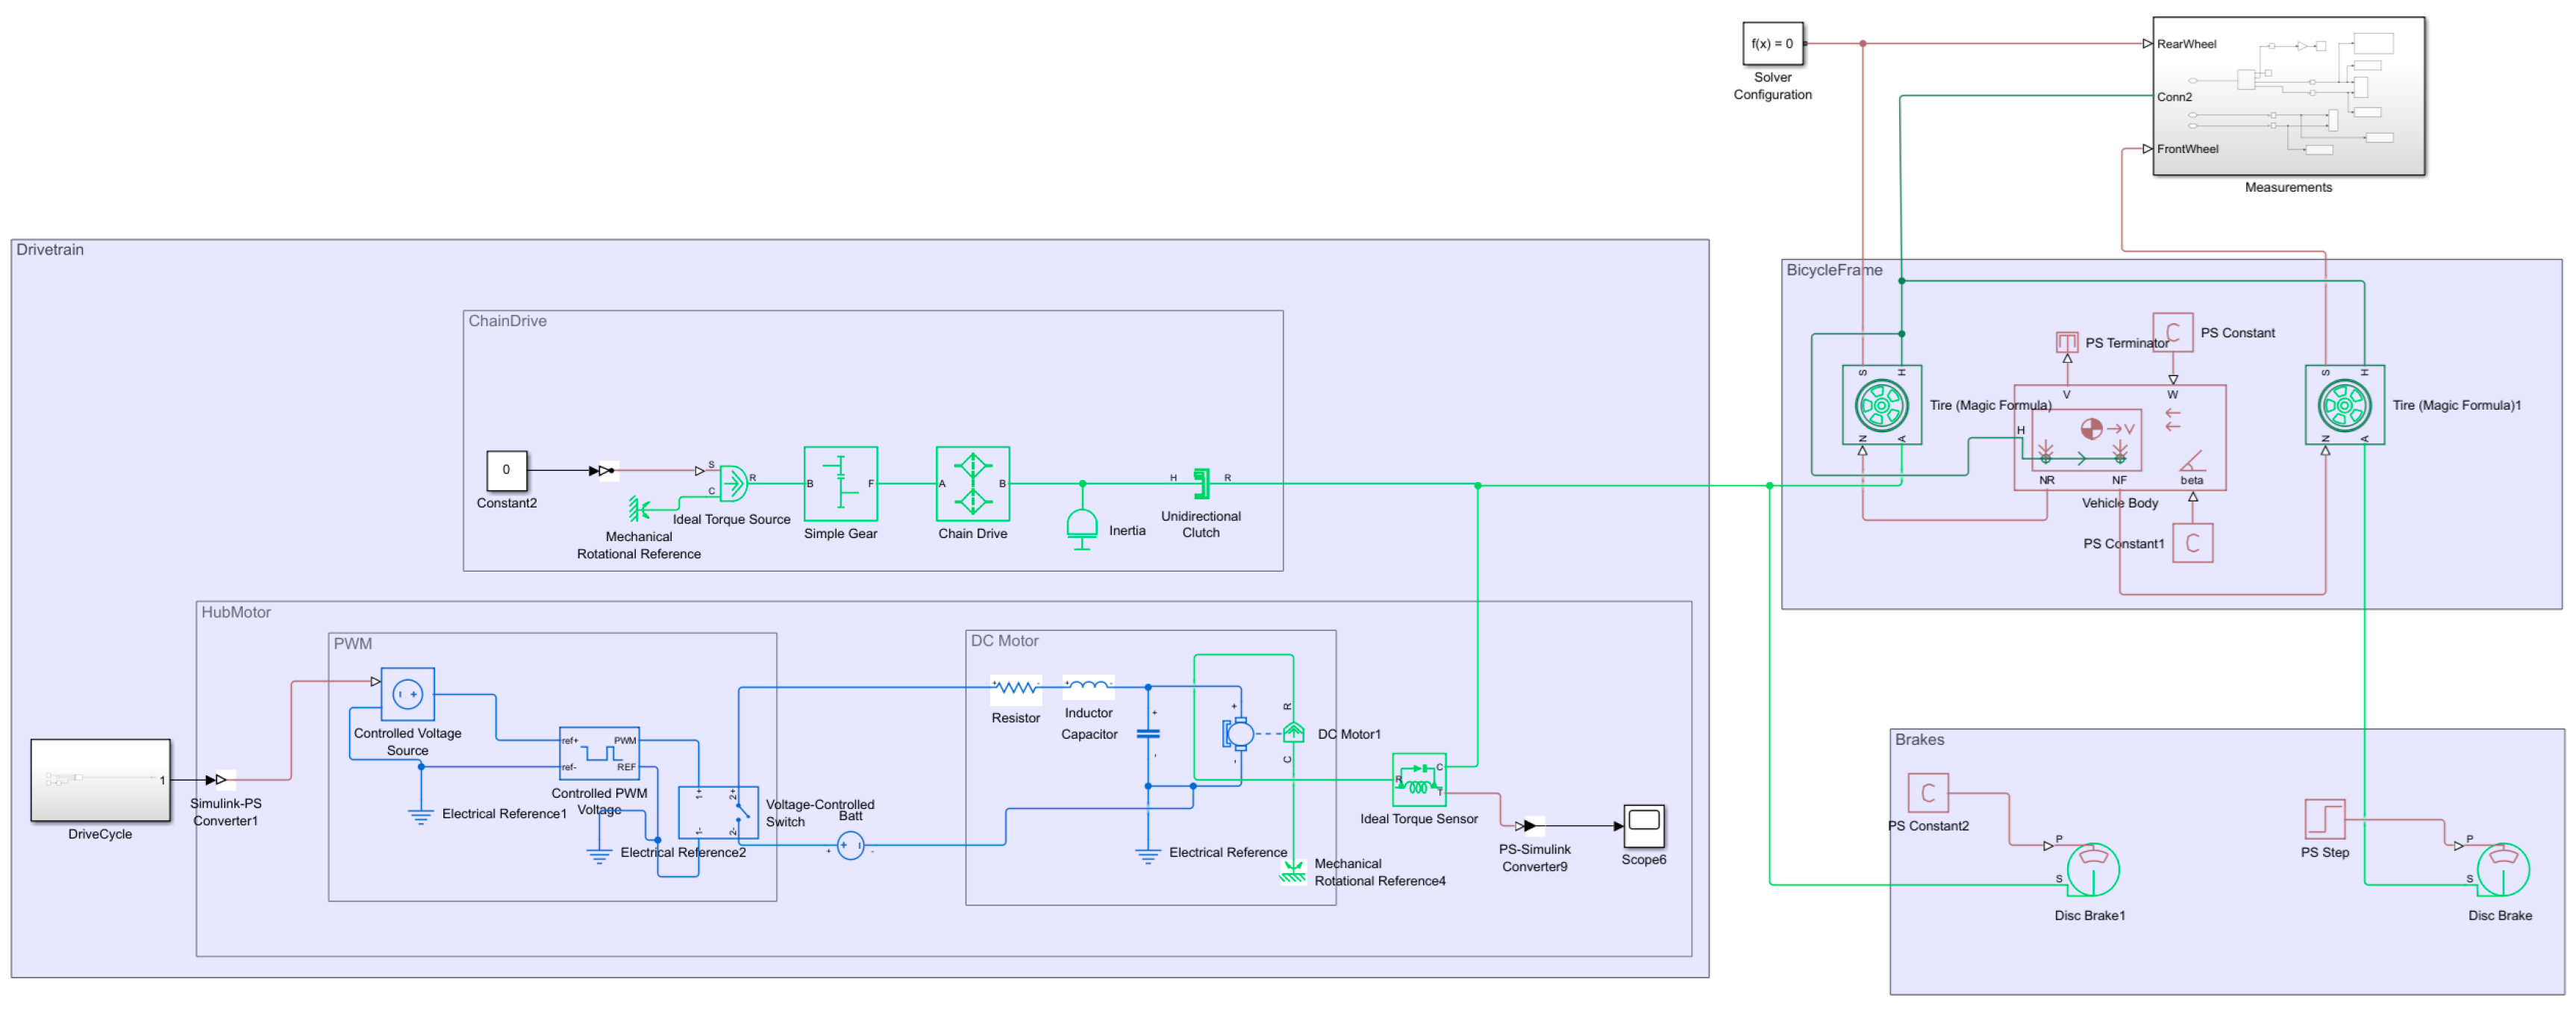Image resolution: width=2576 pixels, height=1009 pixels.
Task: Click the rear Tire (Magic Formula) block
Action: coord(1881,405)
